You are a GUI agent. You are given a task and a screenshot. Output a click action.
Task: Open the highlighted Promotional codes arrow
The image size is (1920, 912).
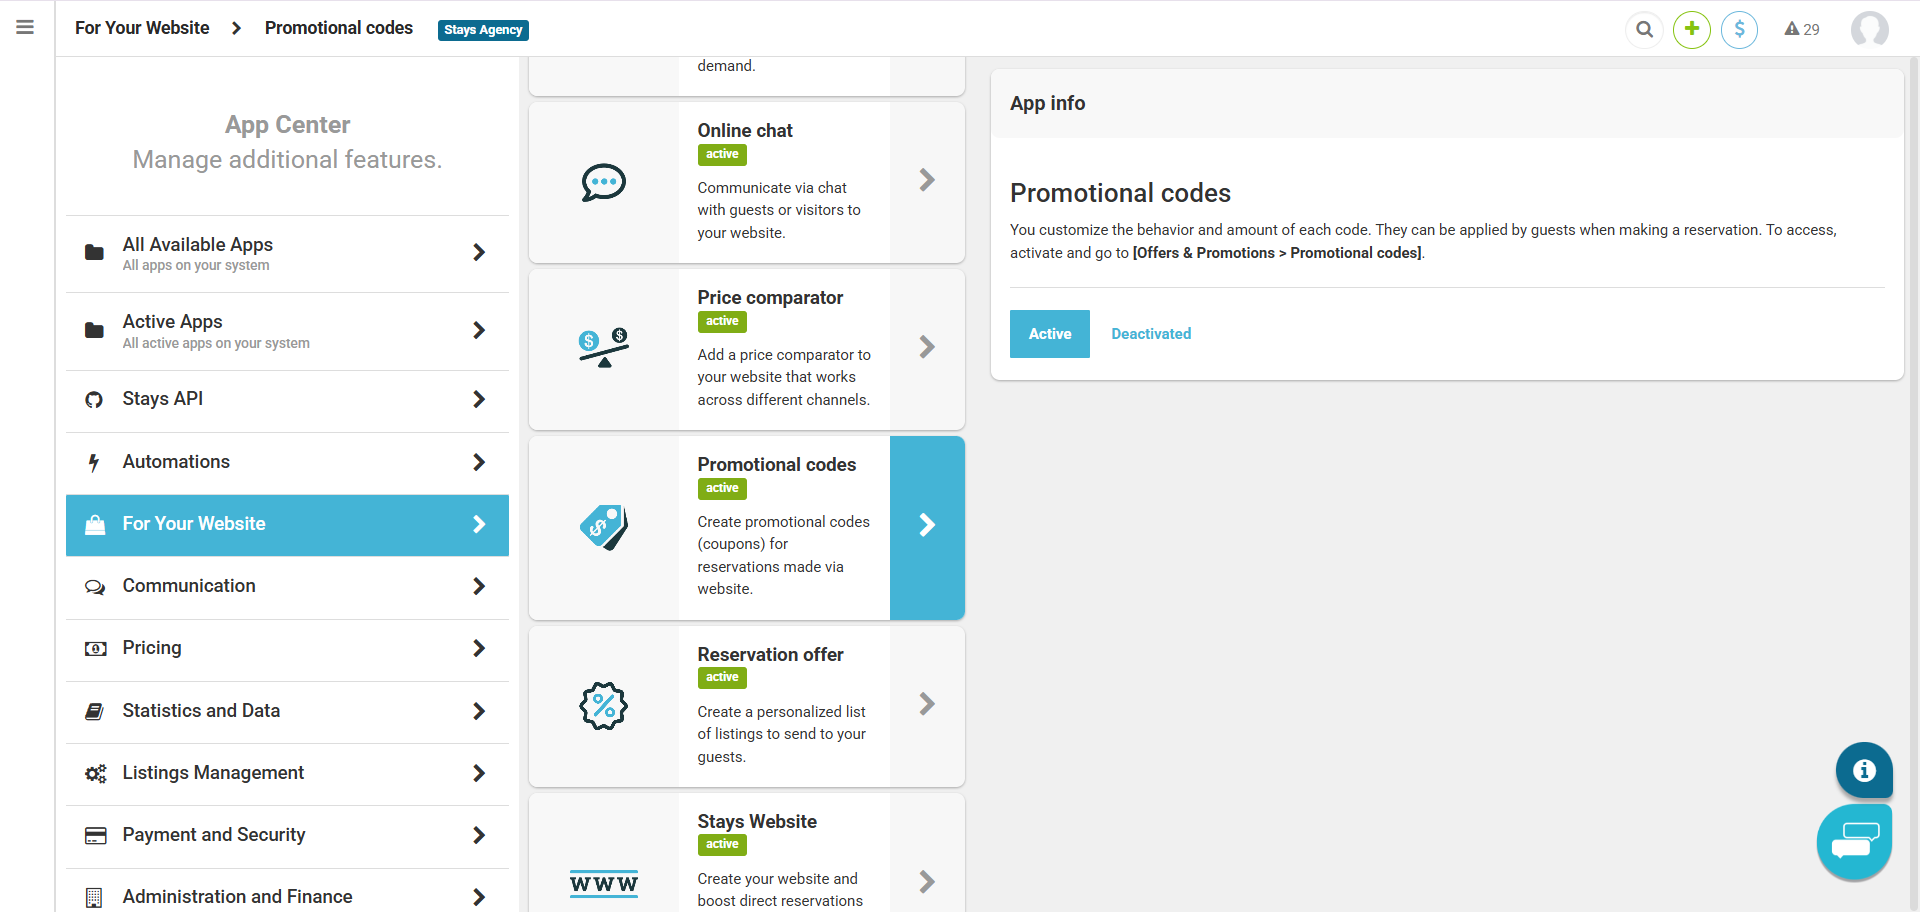pos(927,527)
